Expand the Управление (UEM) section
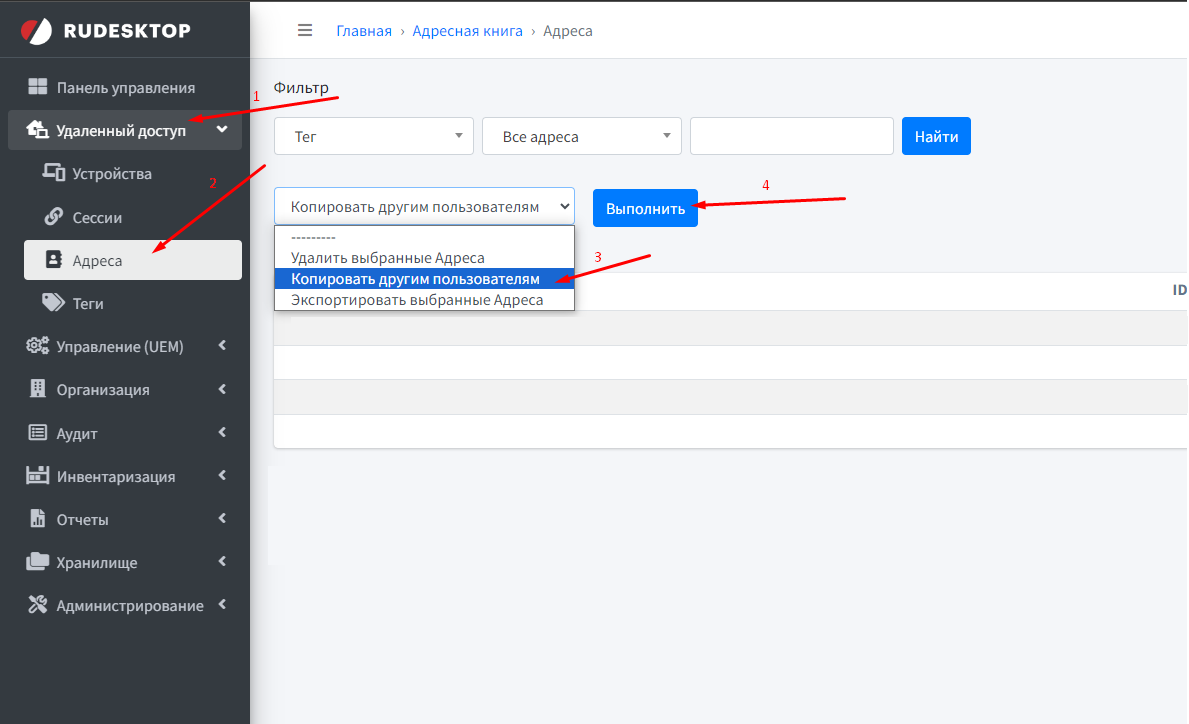 (222, 346)
